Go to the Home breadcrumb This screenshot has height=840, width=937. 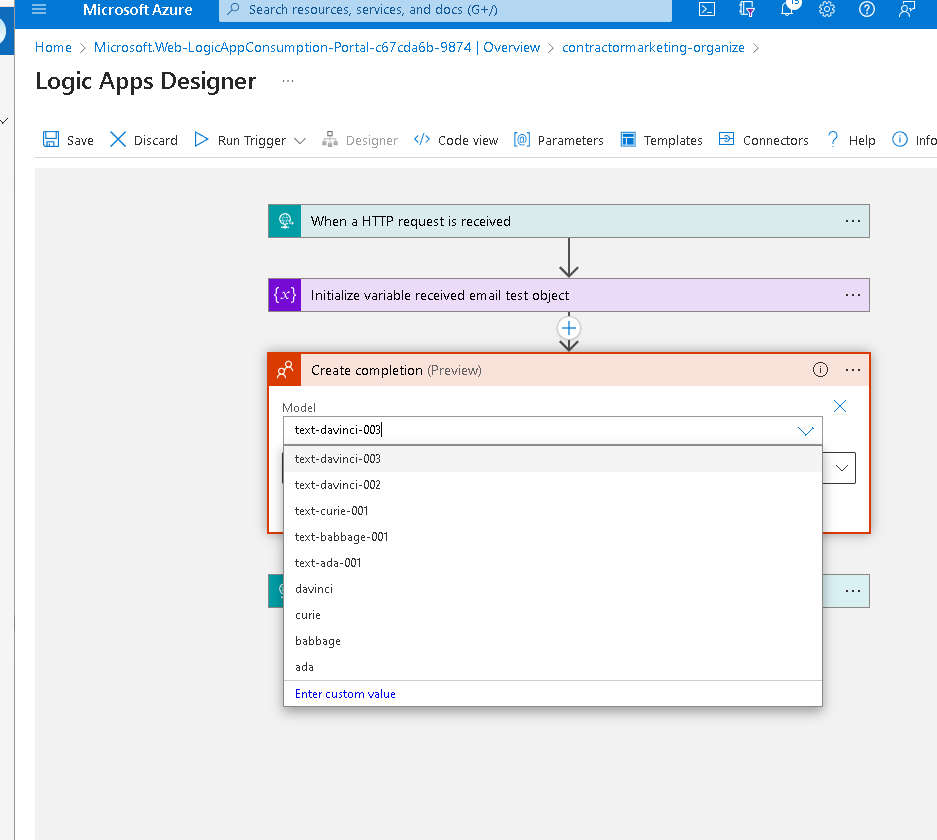(53, 48)
